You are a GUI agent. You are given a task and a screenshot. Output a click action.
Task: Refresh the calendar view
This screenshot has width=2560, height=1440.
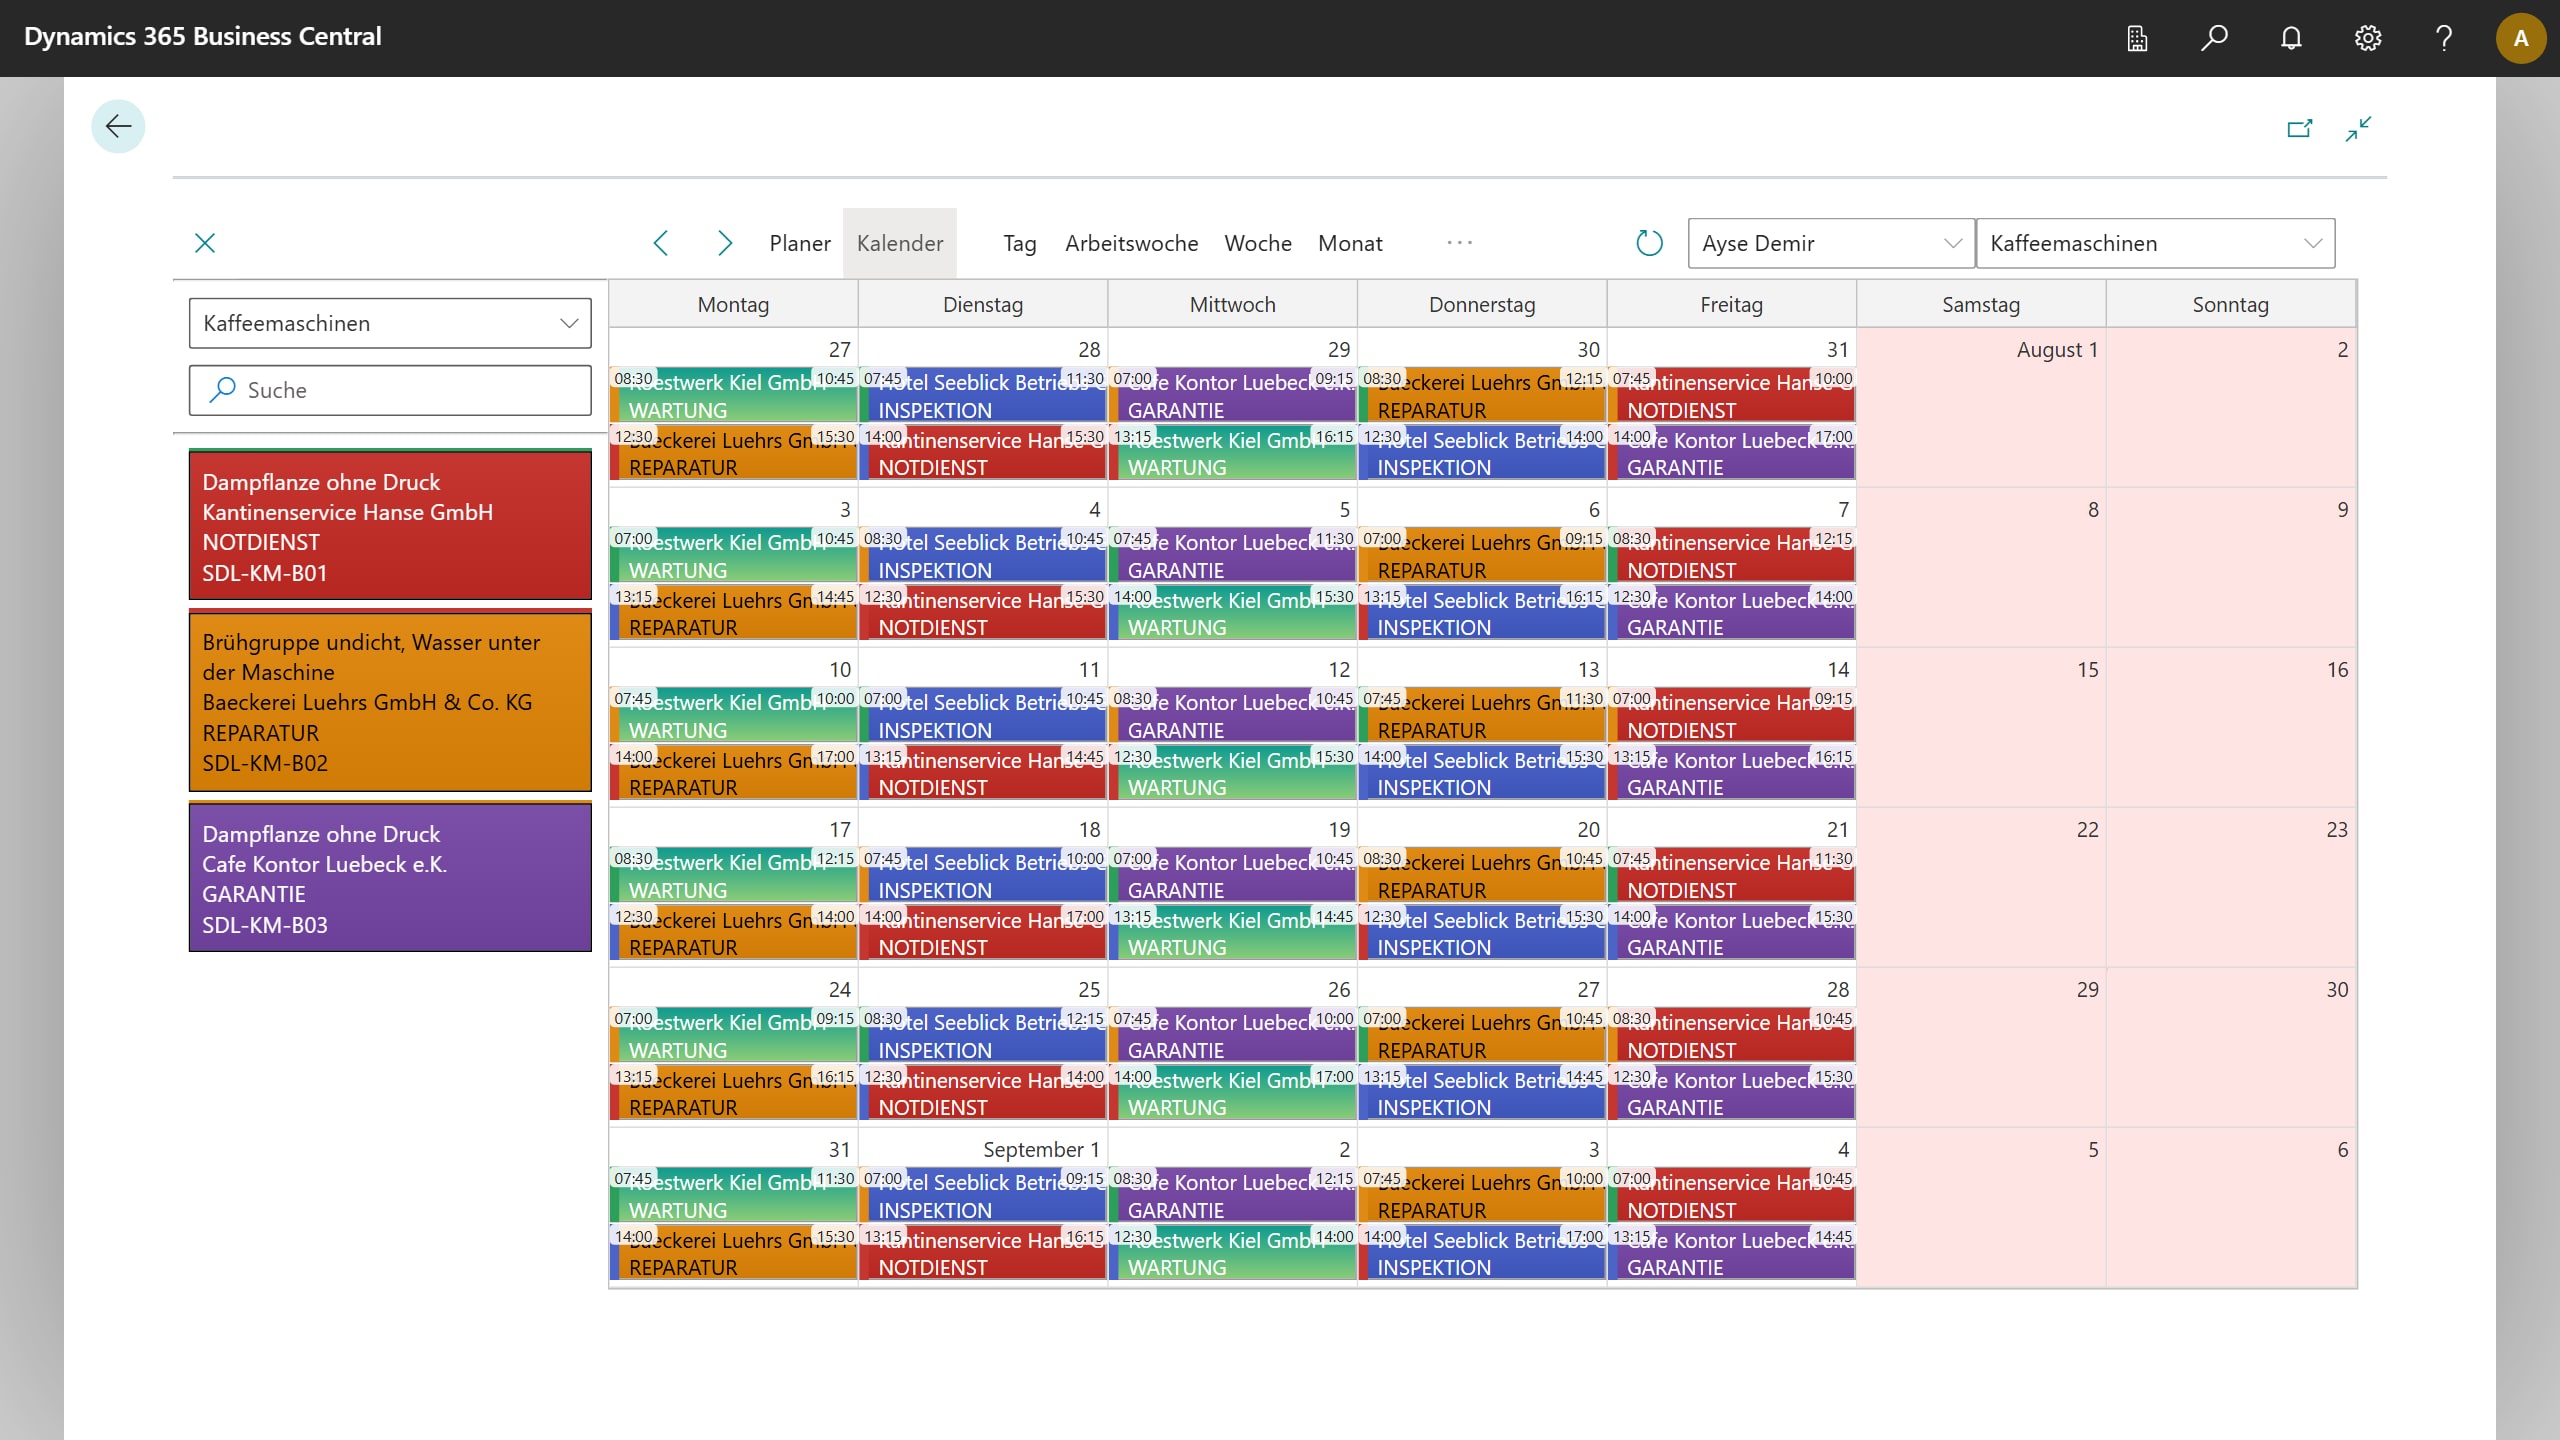coord(1649,243)
